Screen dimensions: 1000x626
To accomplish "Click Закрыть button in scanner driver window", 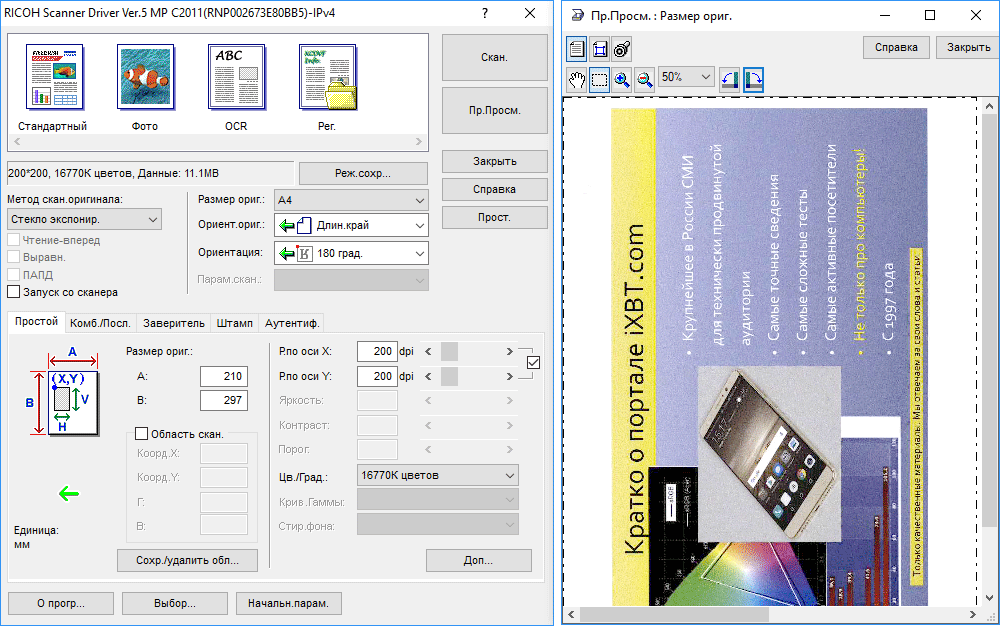I will click(494, 161).
